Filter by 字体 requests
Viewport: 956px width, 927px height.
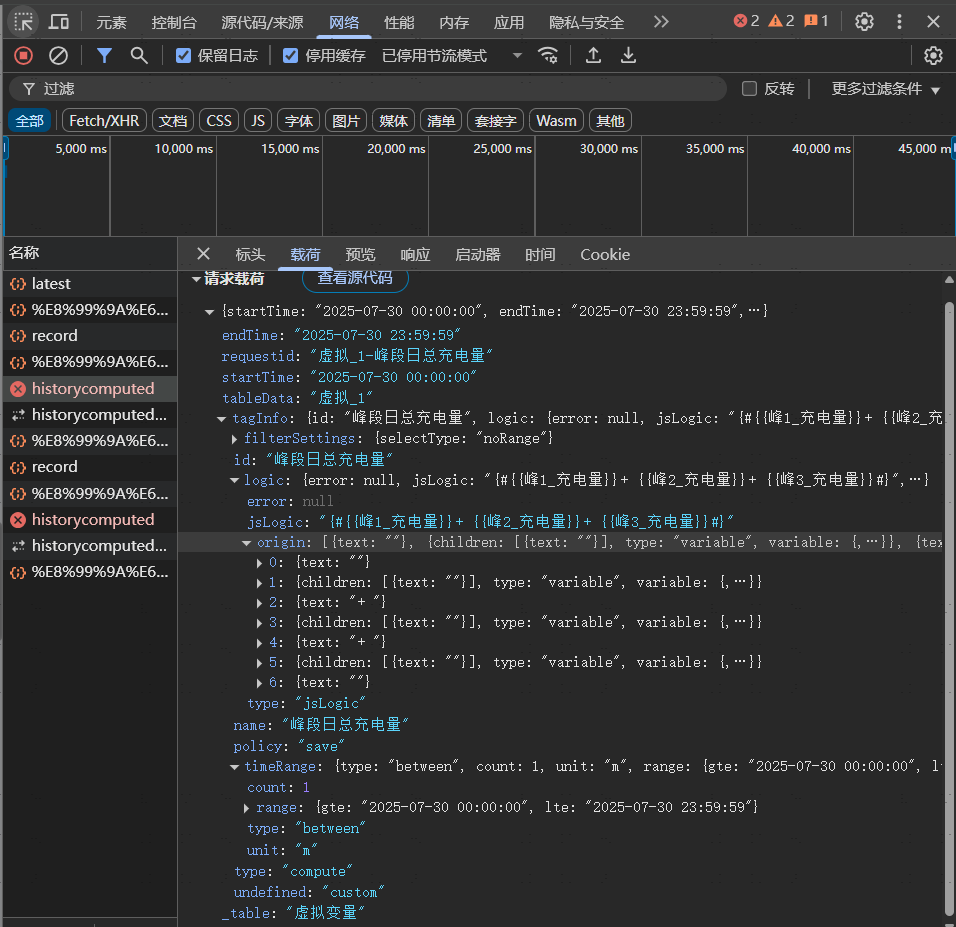[x=299, y=121]
